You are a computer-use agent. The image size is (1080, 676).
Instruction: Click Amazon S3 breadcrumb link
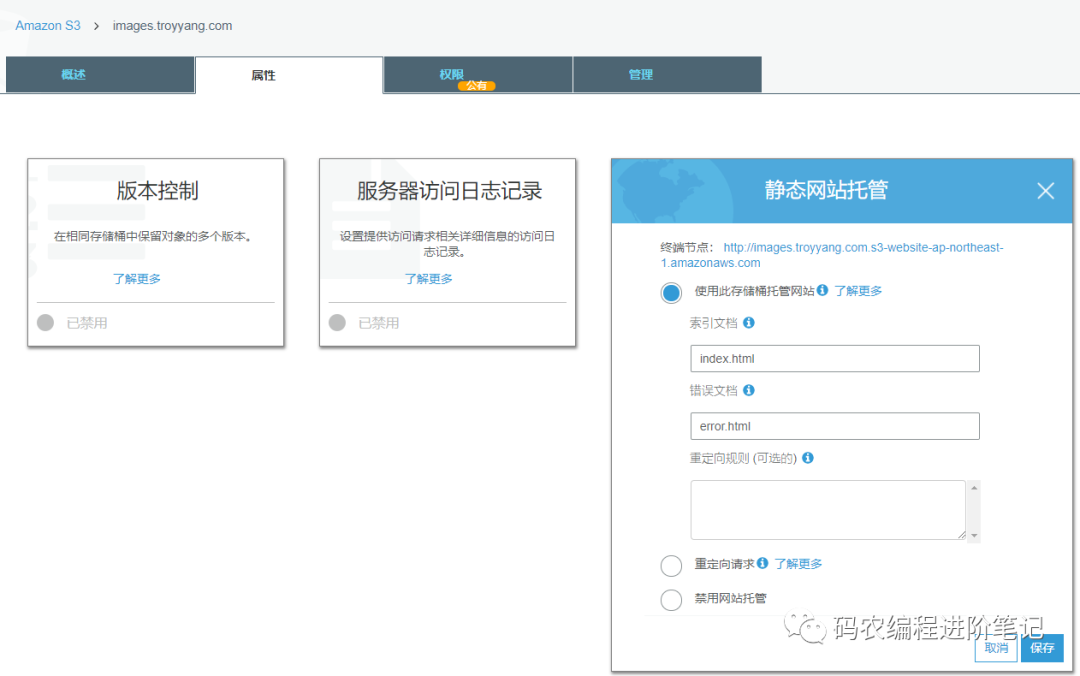pos(48,25)
